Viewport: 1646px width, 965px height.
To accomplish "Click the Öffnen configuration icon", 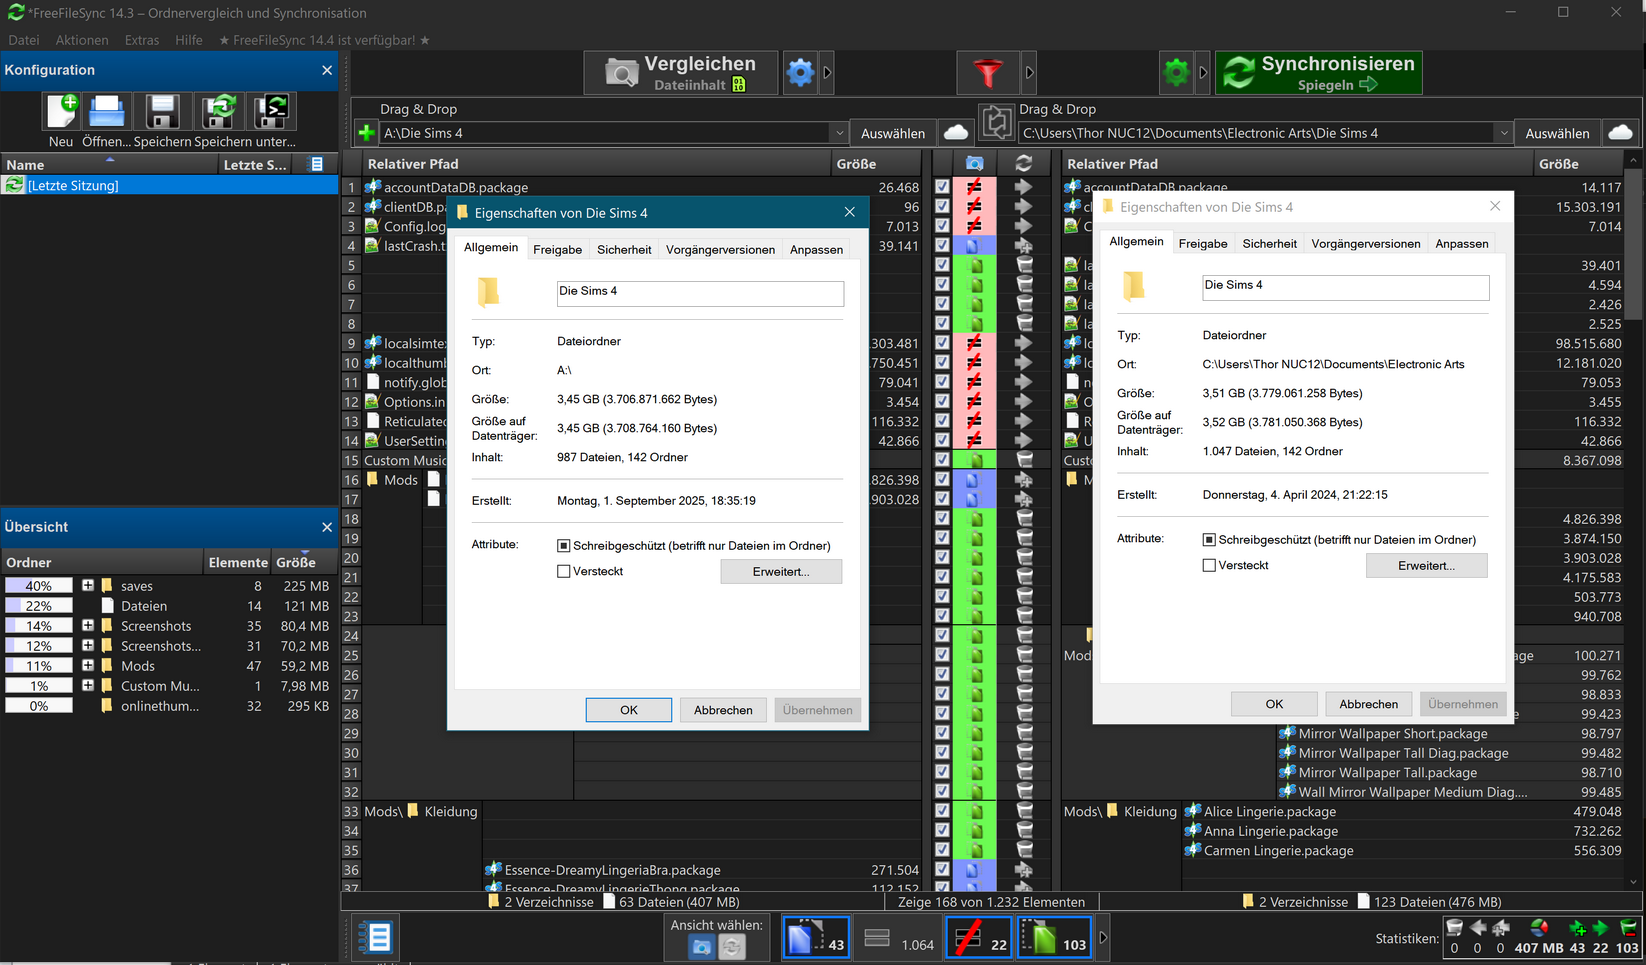I will (x=107, y=111).
